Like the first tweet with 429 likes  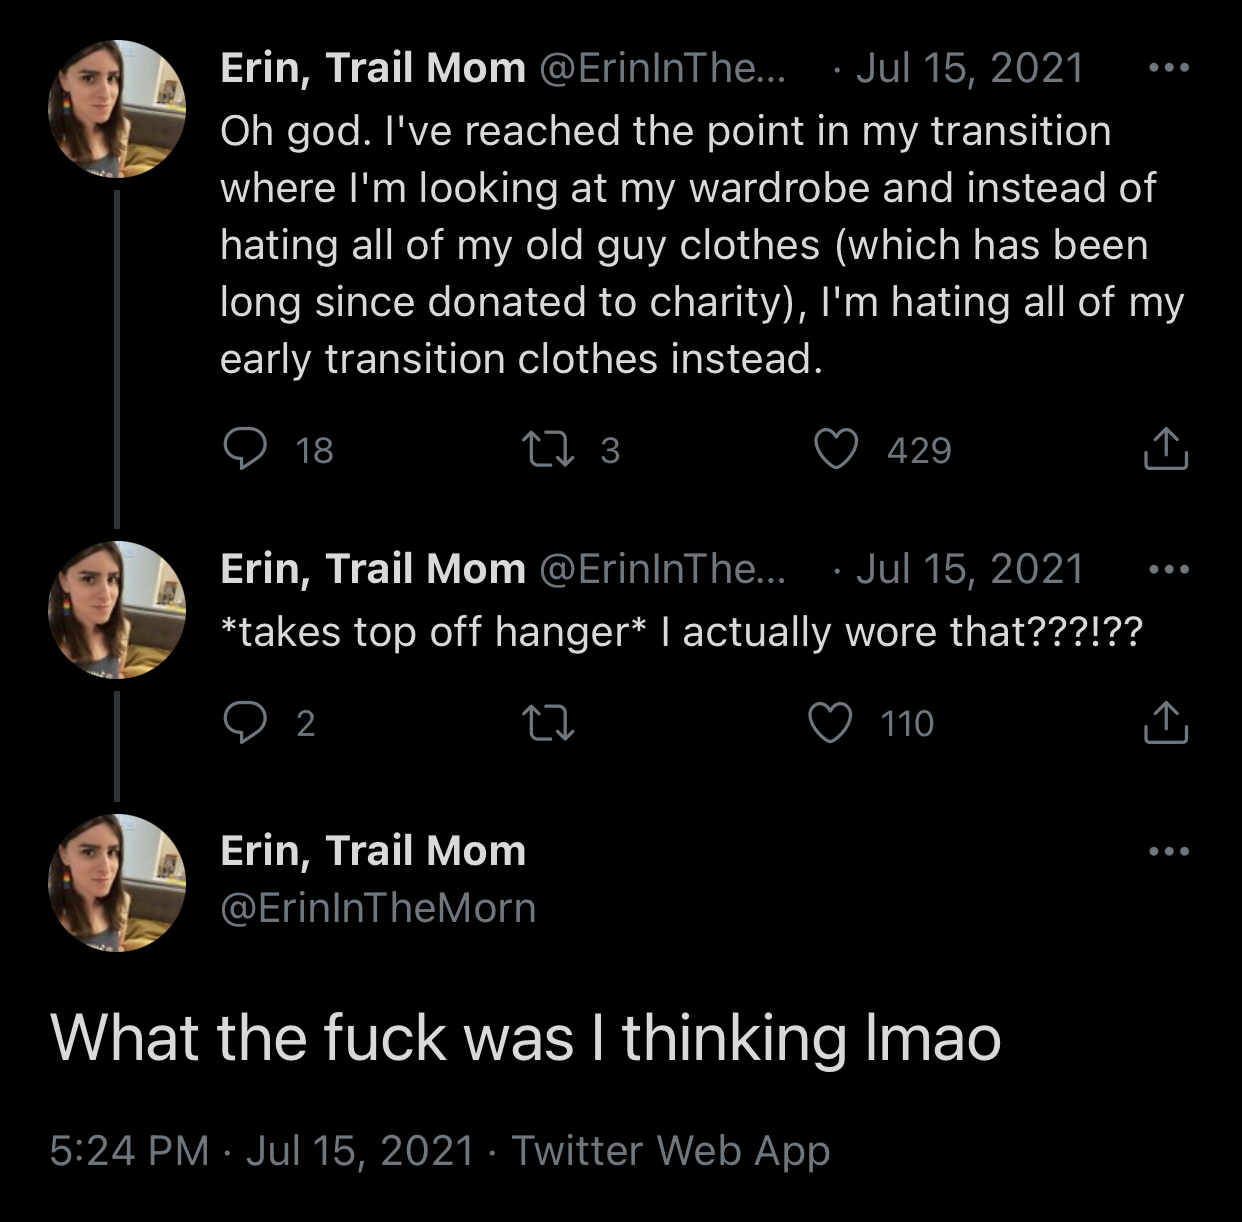click(836, 449)
